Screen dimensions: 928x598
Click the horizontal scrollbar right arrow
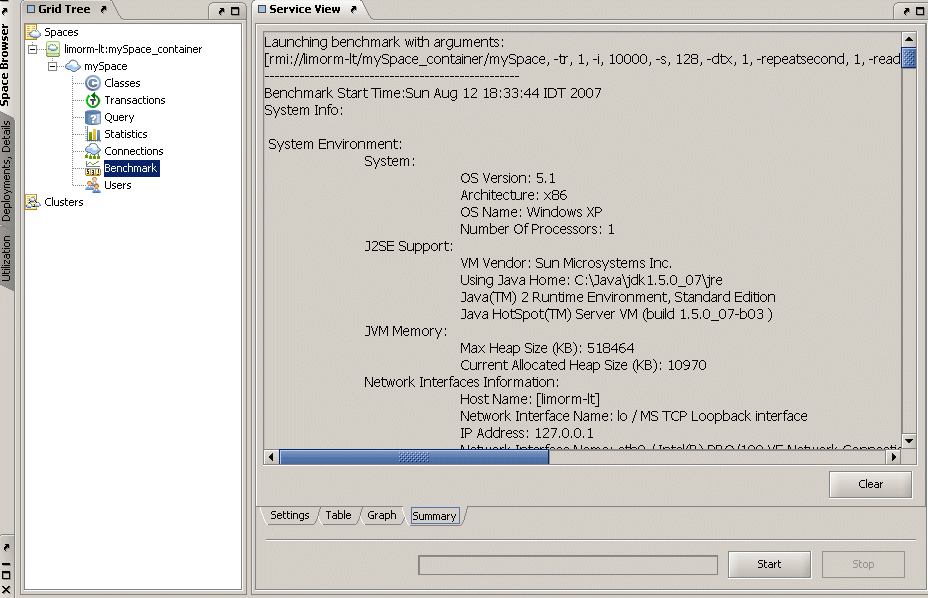(894, 456)
